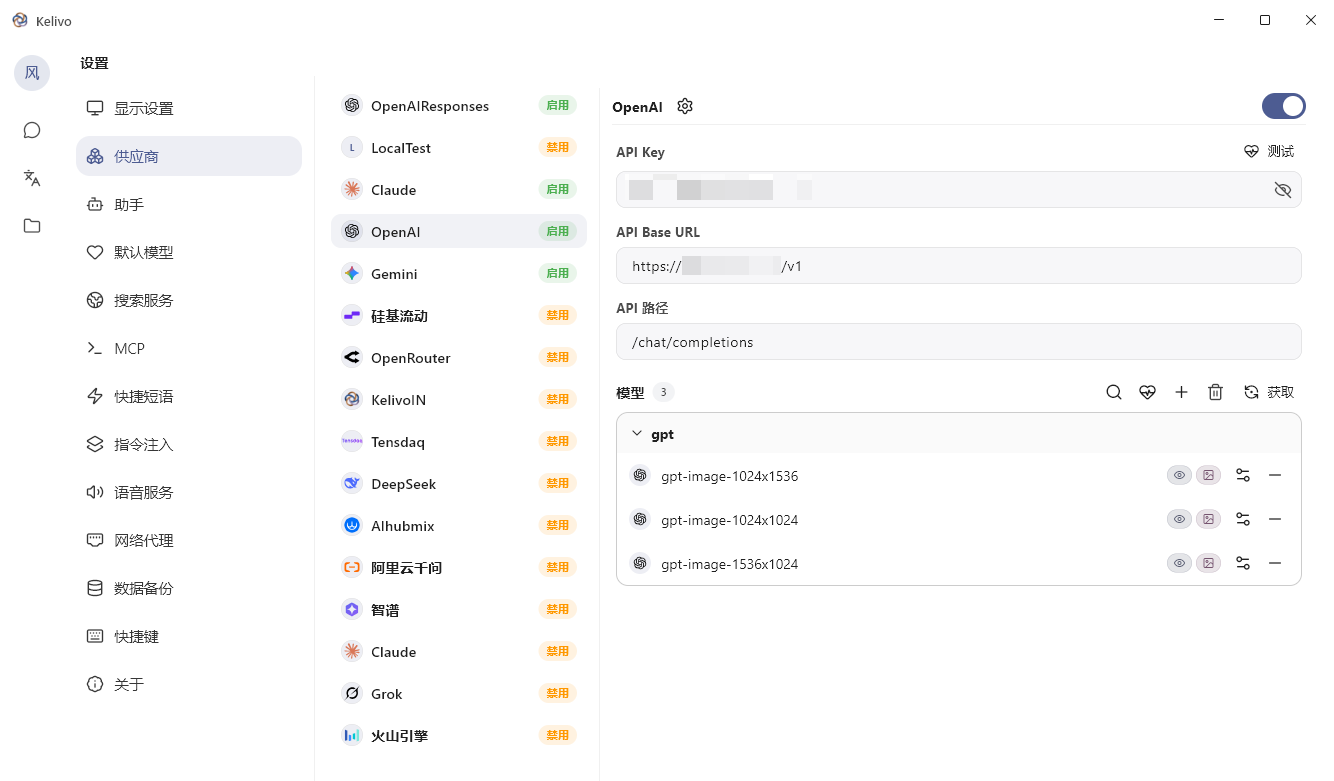1334x781 pixels.
Task: Click the gear icon next to OpenAI title
Action: coord(685,106)
